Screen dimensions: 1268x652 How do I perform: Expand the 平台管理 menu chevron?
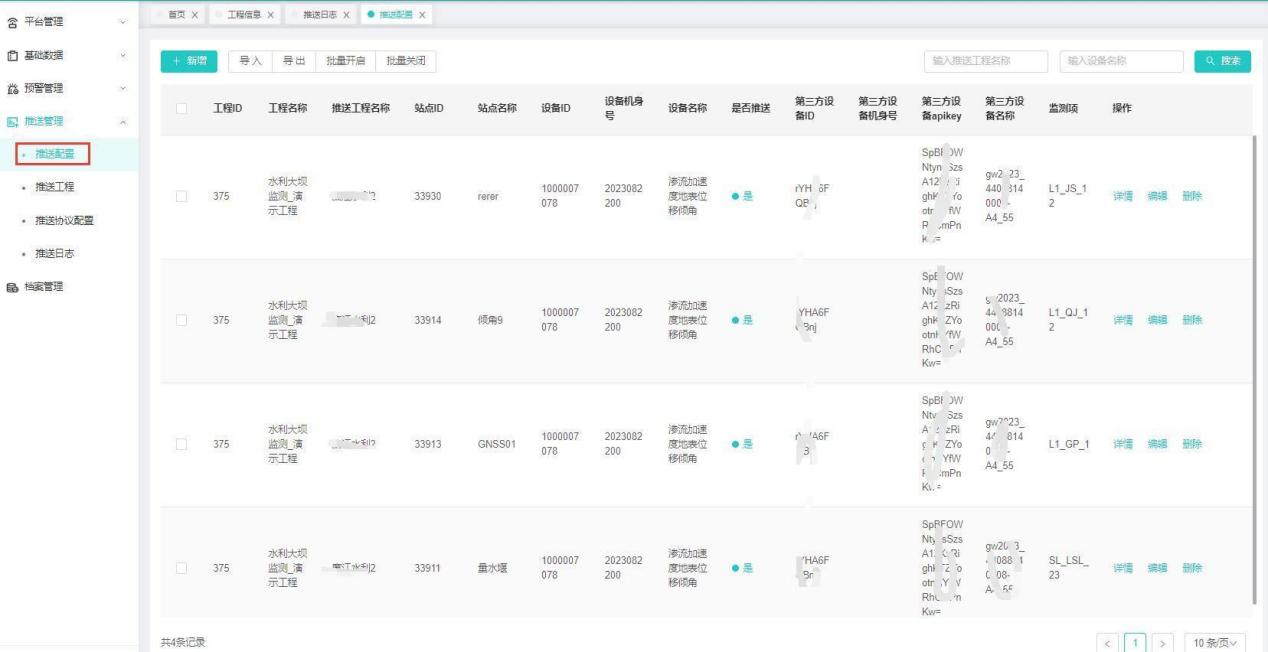coord(122,21)
